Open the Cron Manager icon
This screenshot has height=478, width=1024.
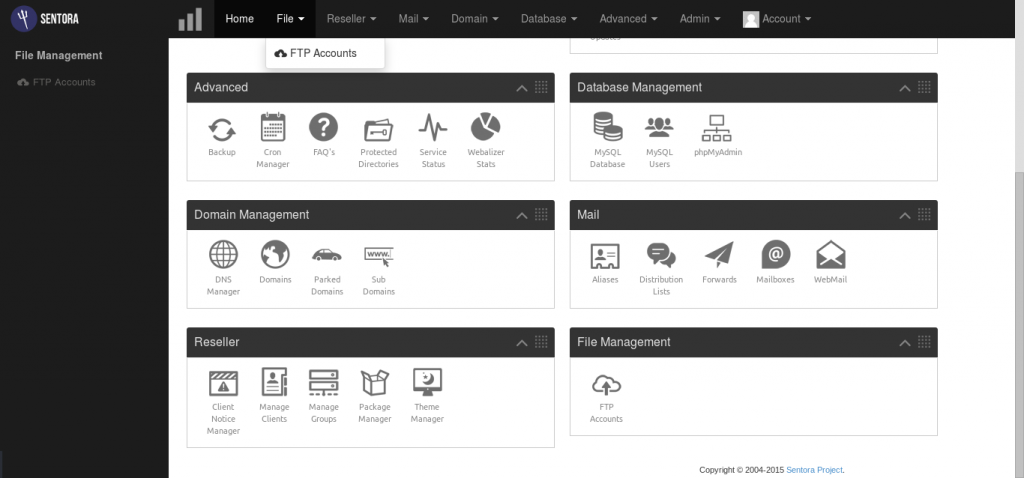(x=272, y=129)
